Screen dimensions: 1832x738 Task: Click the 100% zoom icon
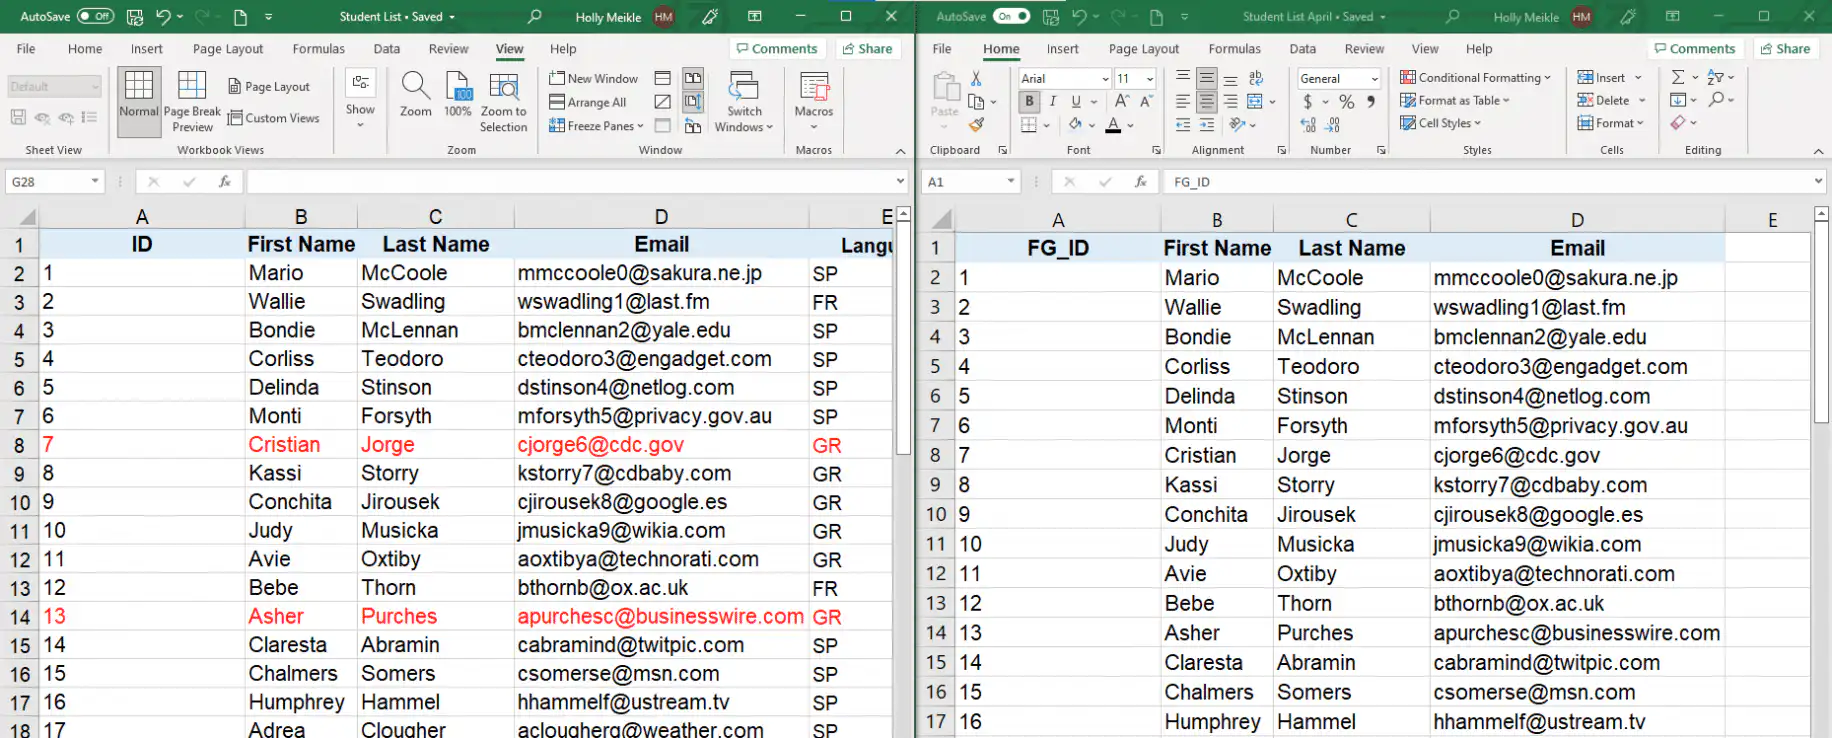(x=458, y=87)
